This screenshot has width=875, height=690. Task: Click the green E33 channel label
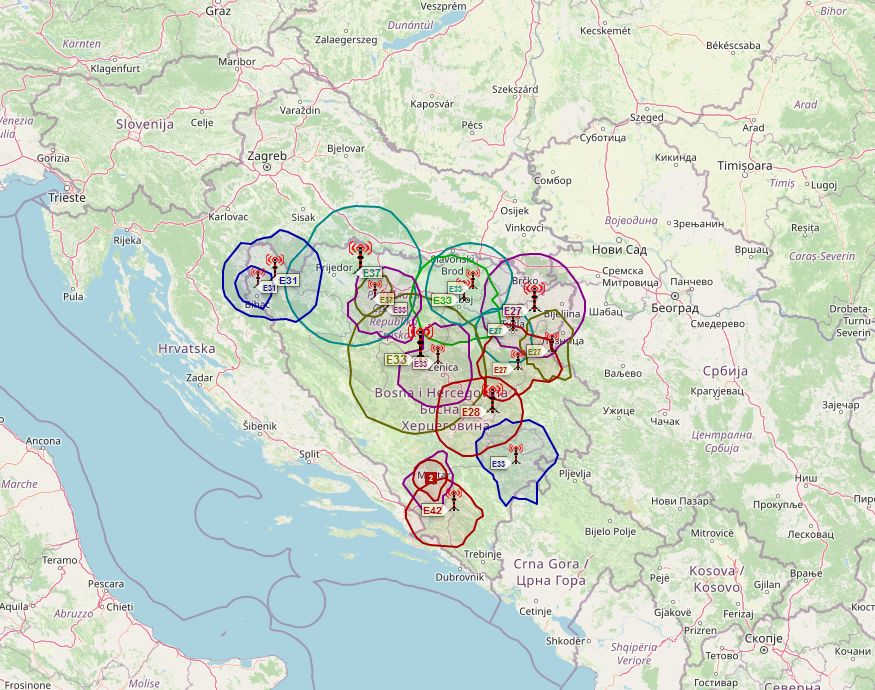[441, 300]
